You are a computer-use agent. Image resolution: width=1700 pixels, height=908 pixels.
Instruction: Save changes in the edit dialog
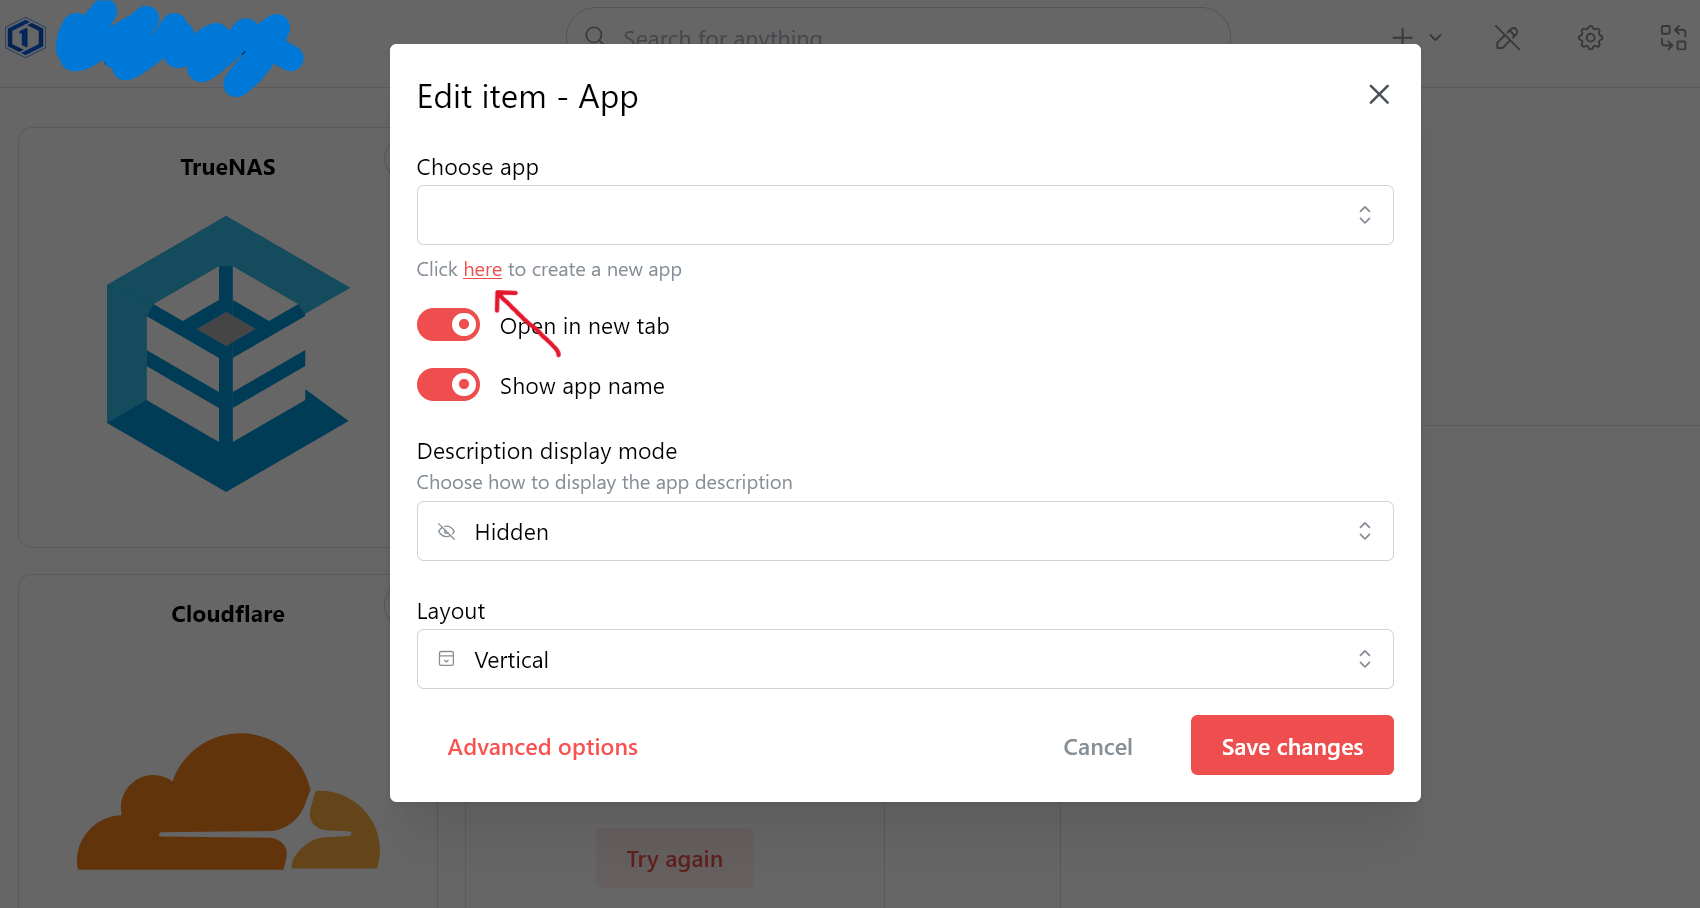(x=1291, y=745)
